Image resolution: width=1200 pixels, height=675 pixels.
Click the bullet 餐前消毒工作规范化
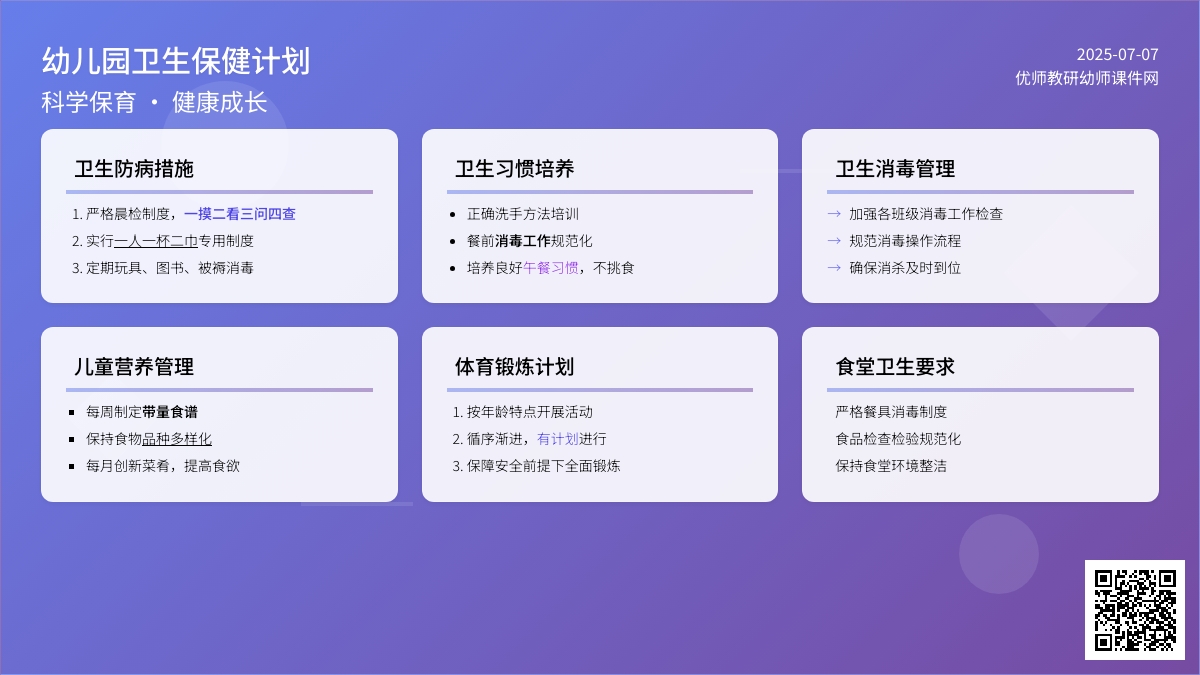click(530, 241)
